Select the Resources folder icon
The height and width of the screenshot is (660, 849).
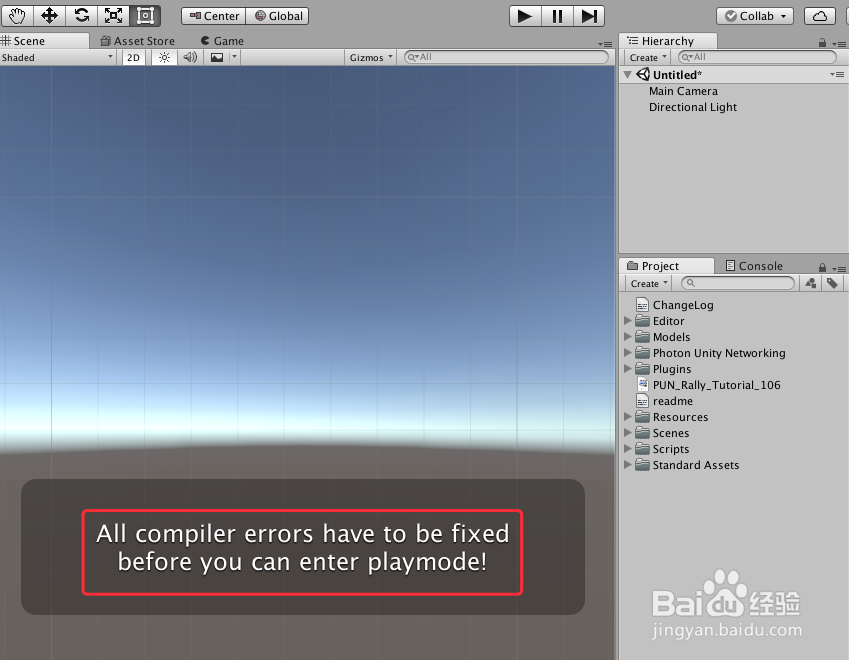point(642,417)
